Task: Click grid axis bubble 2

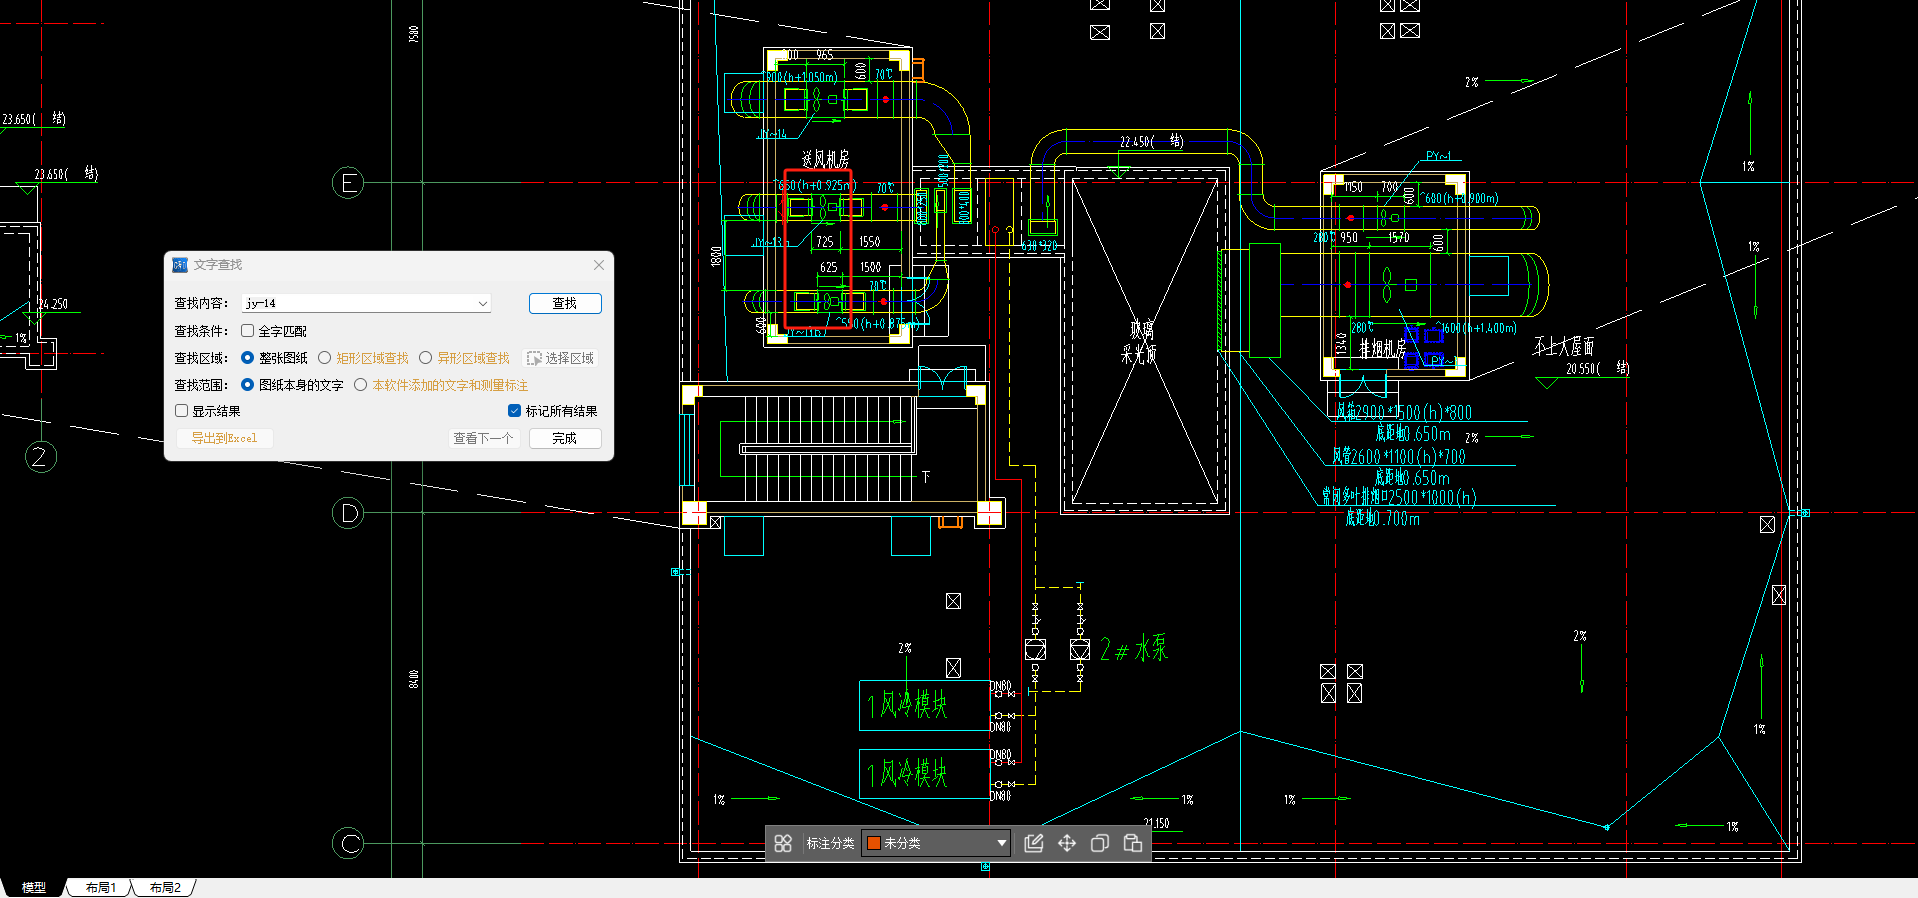Action: (x=40, y=457)
